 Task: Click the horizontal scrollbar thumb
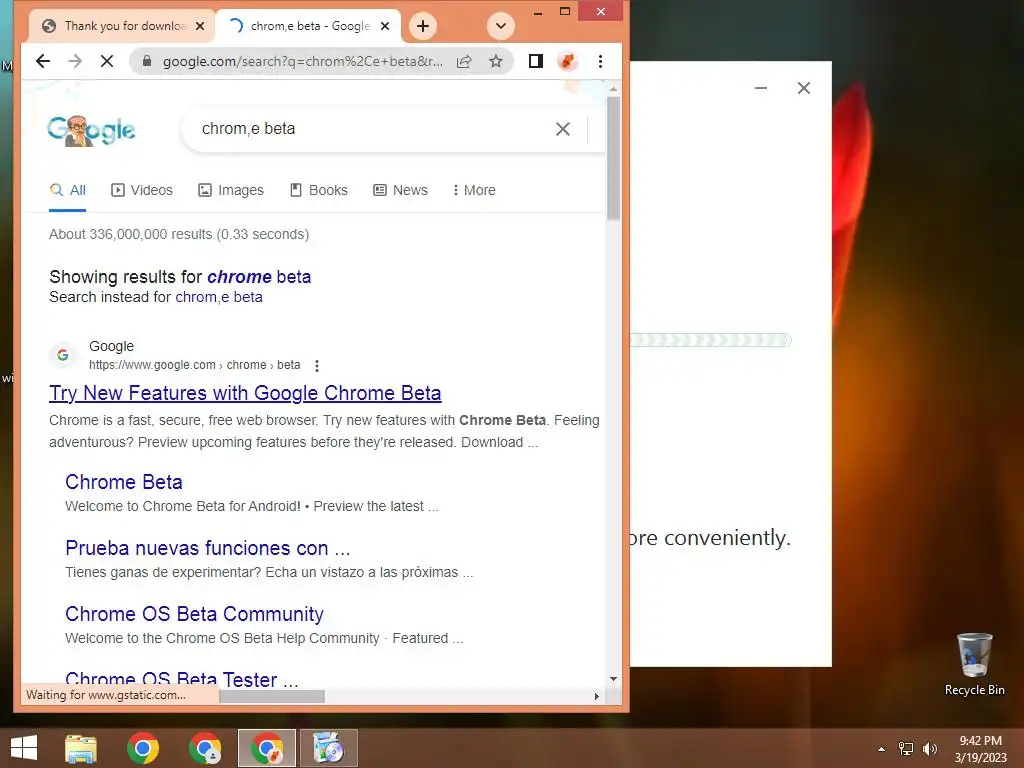tap(272, 697)
